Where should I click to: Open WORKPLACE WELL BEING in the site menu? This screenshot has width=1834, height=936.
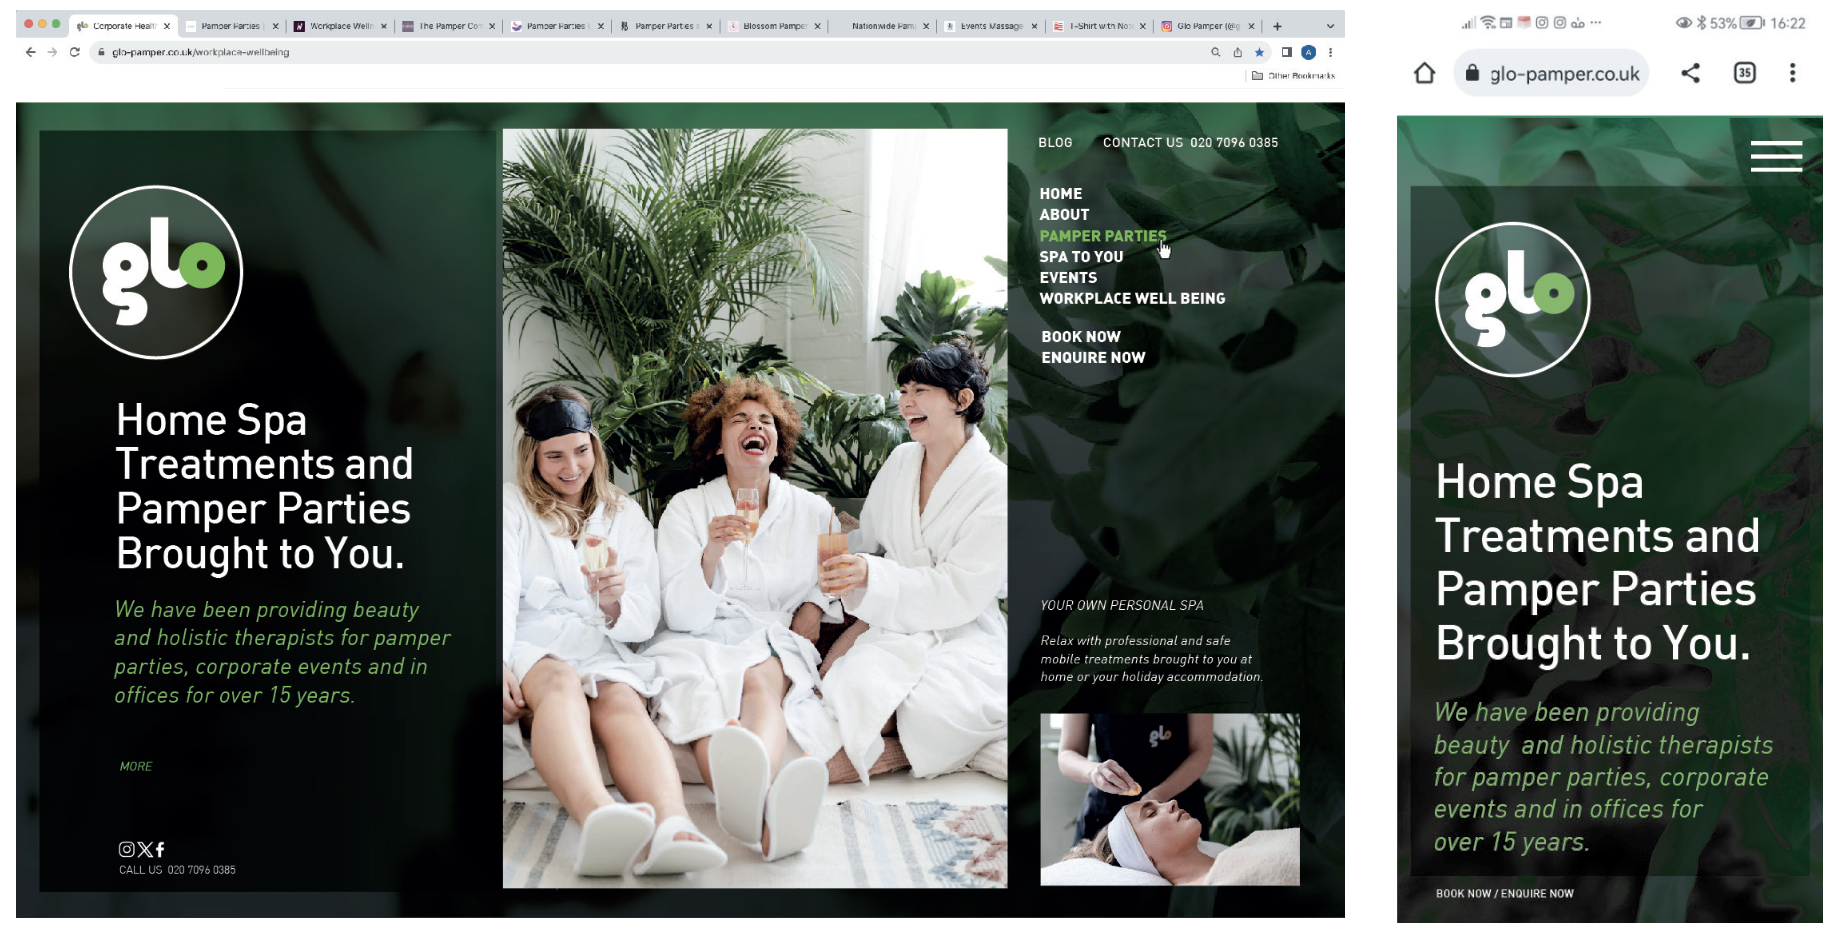point(1132,299)
